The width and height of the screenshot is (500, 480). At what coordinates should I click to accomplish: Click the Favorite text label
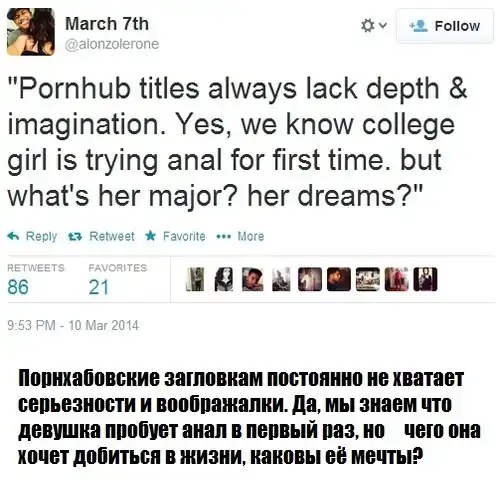184,236
